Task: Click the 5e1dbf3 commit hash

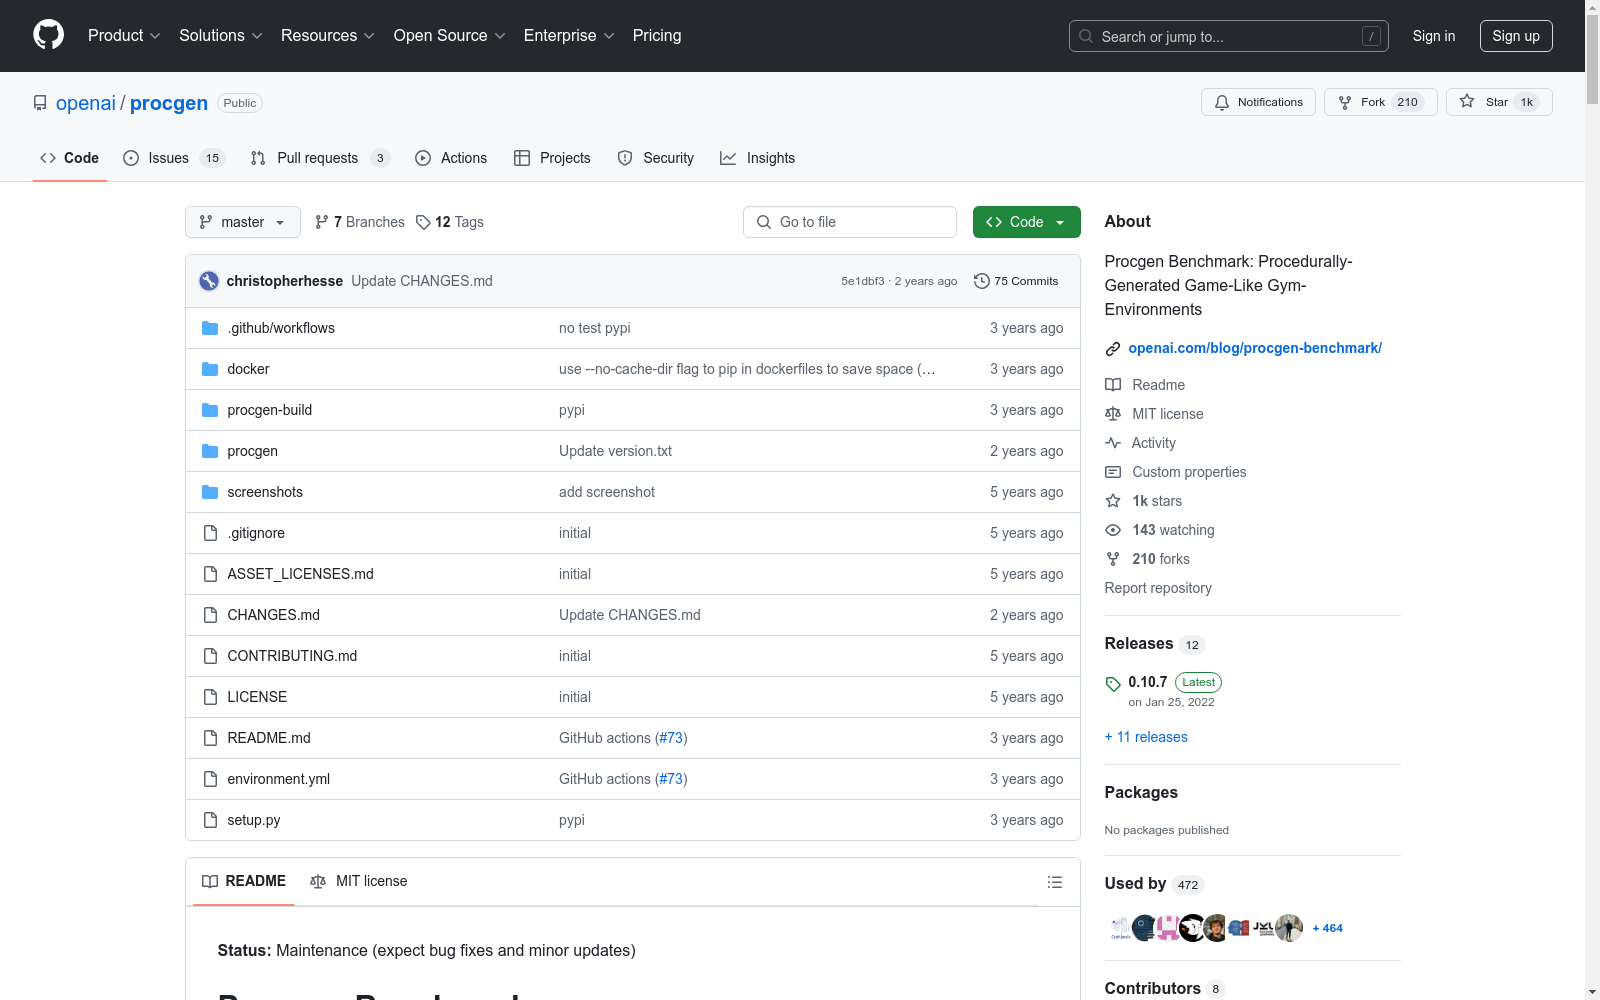Action: pyautogui.click(x=862, y=281)
